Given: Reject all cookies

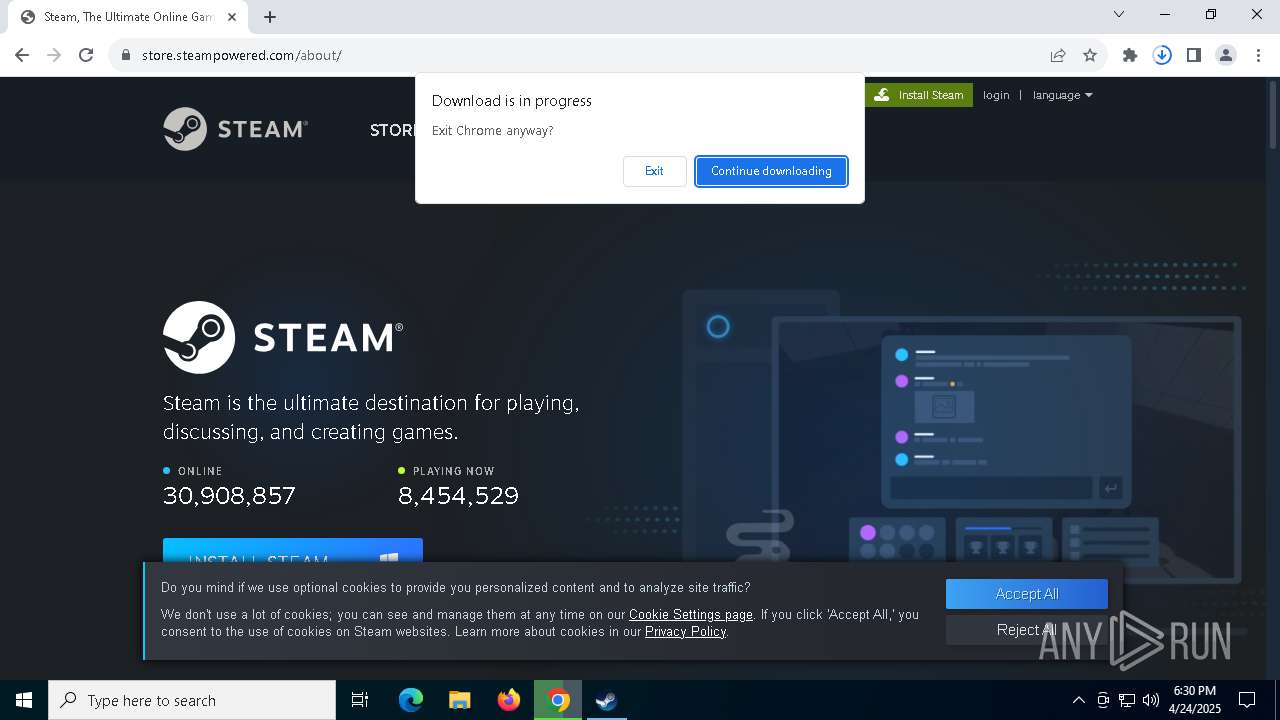Looking at the screenshot, I should click(1027, 630).
